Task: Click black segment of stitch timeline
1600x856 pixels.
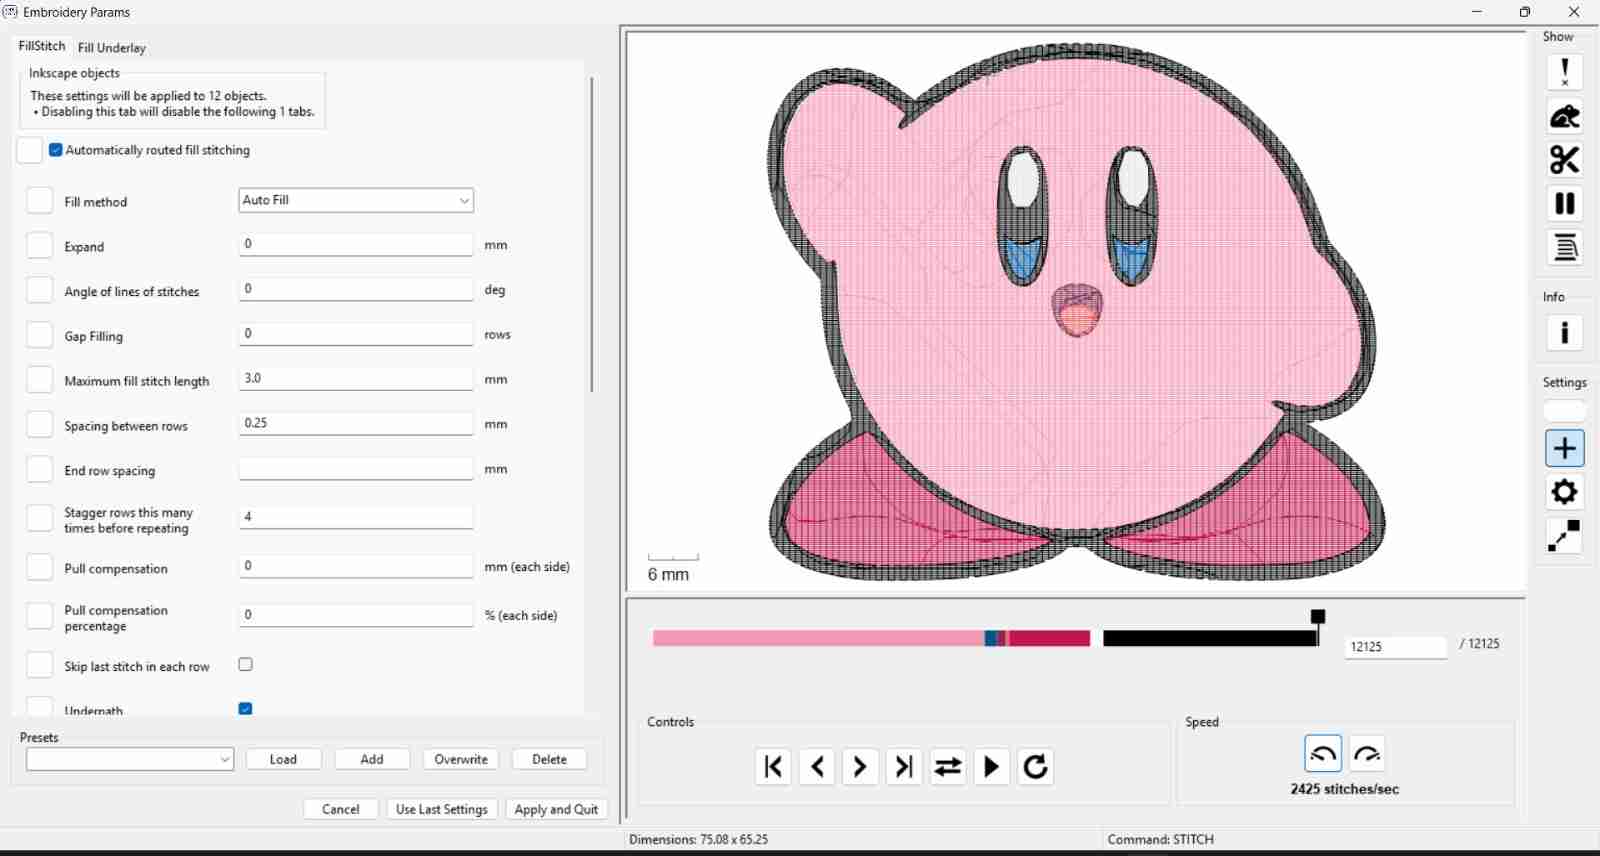Action: (1210, 638)
